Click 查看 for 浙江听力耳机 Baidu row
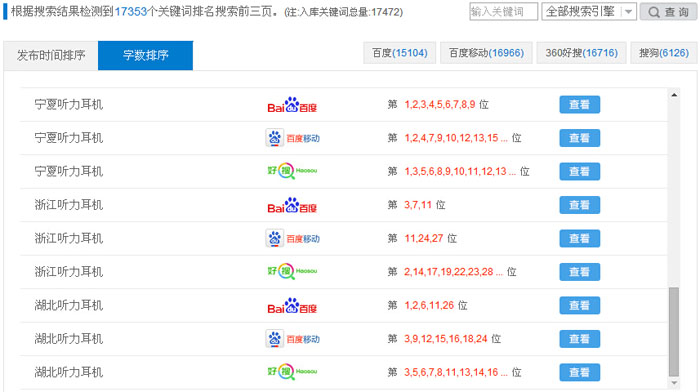Screen dimensions: 700x392 tap(579, 205)
